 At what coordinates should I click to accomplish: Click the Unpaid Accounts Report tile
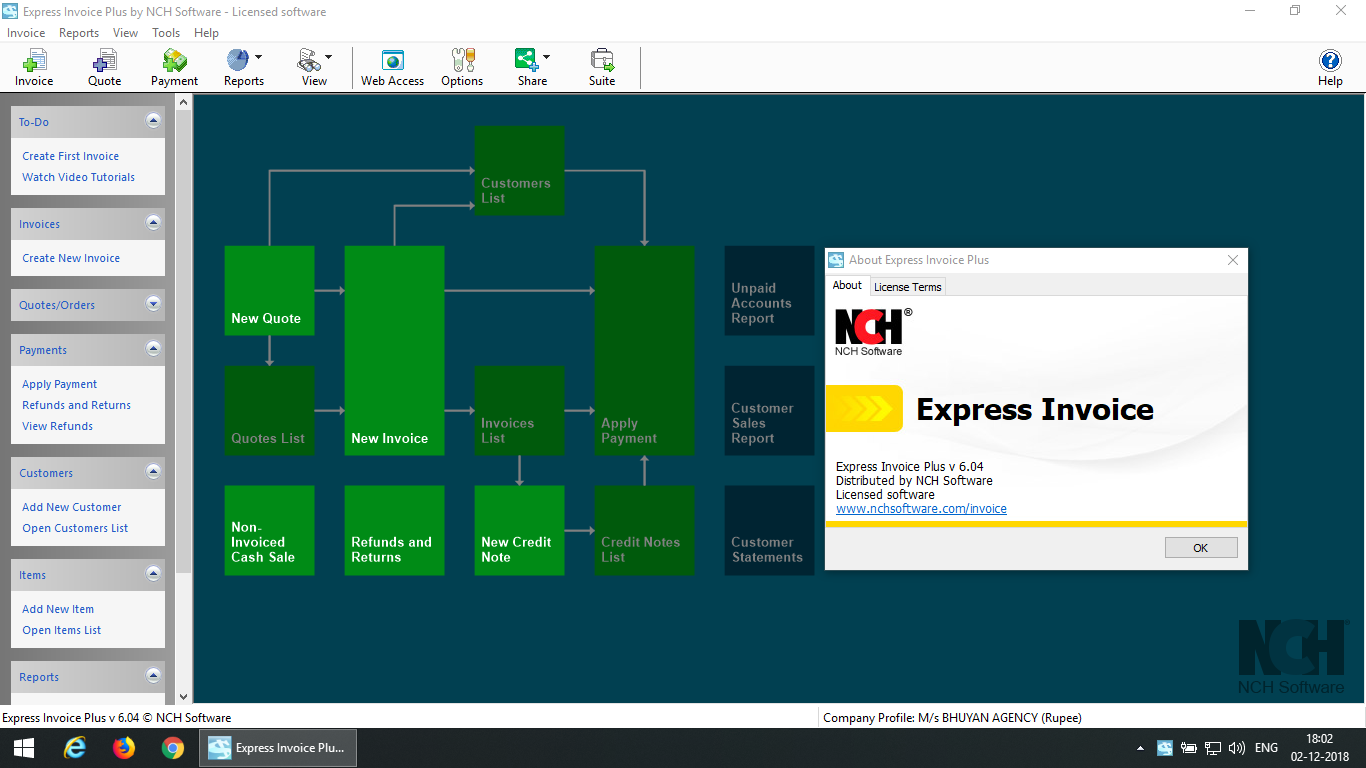pos(769,290)
